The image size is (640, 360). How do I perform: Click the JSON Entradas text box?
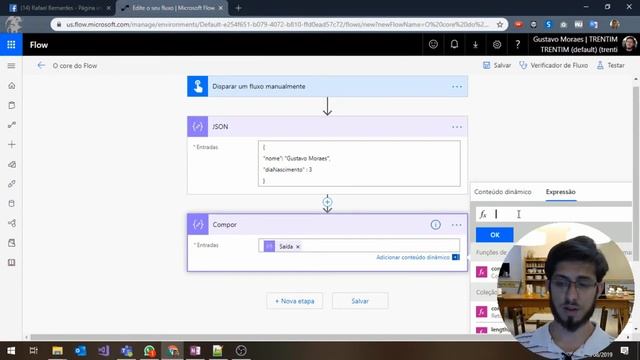point(359,163)
